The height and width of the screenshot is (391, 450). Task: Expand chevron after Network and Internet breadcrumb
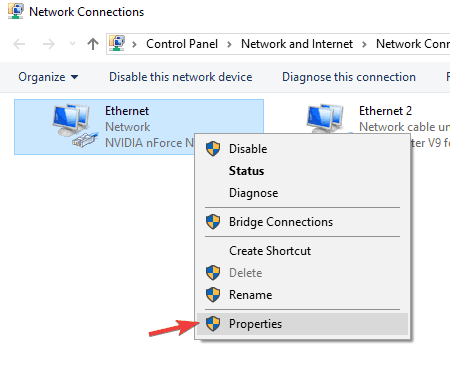(x=364, y=44)
